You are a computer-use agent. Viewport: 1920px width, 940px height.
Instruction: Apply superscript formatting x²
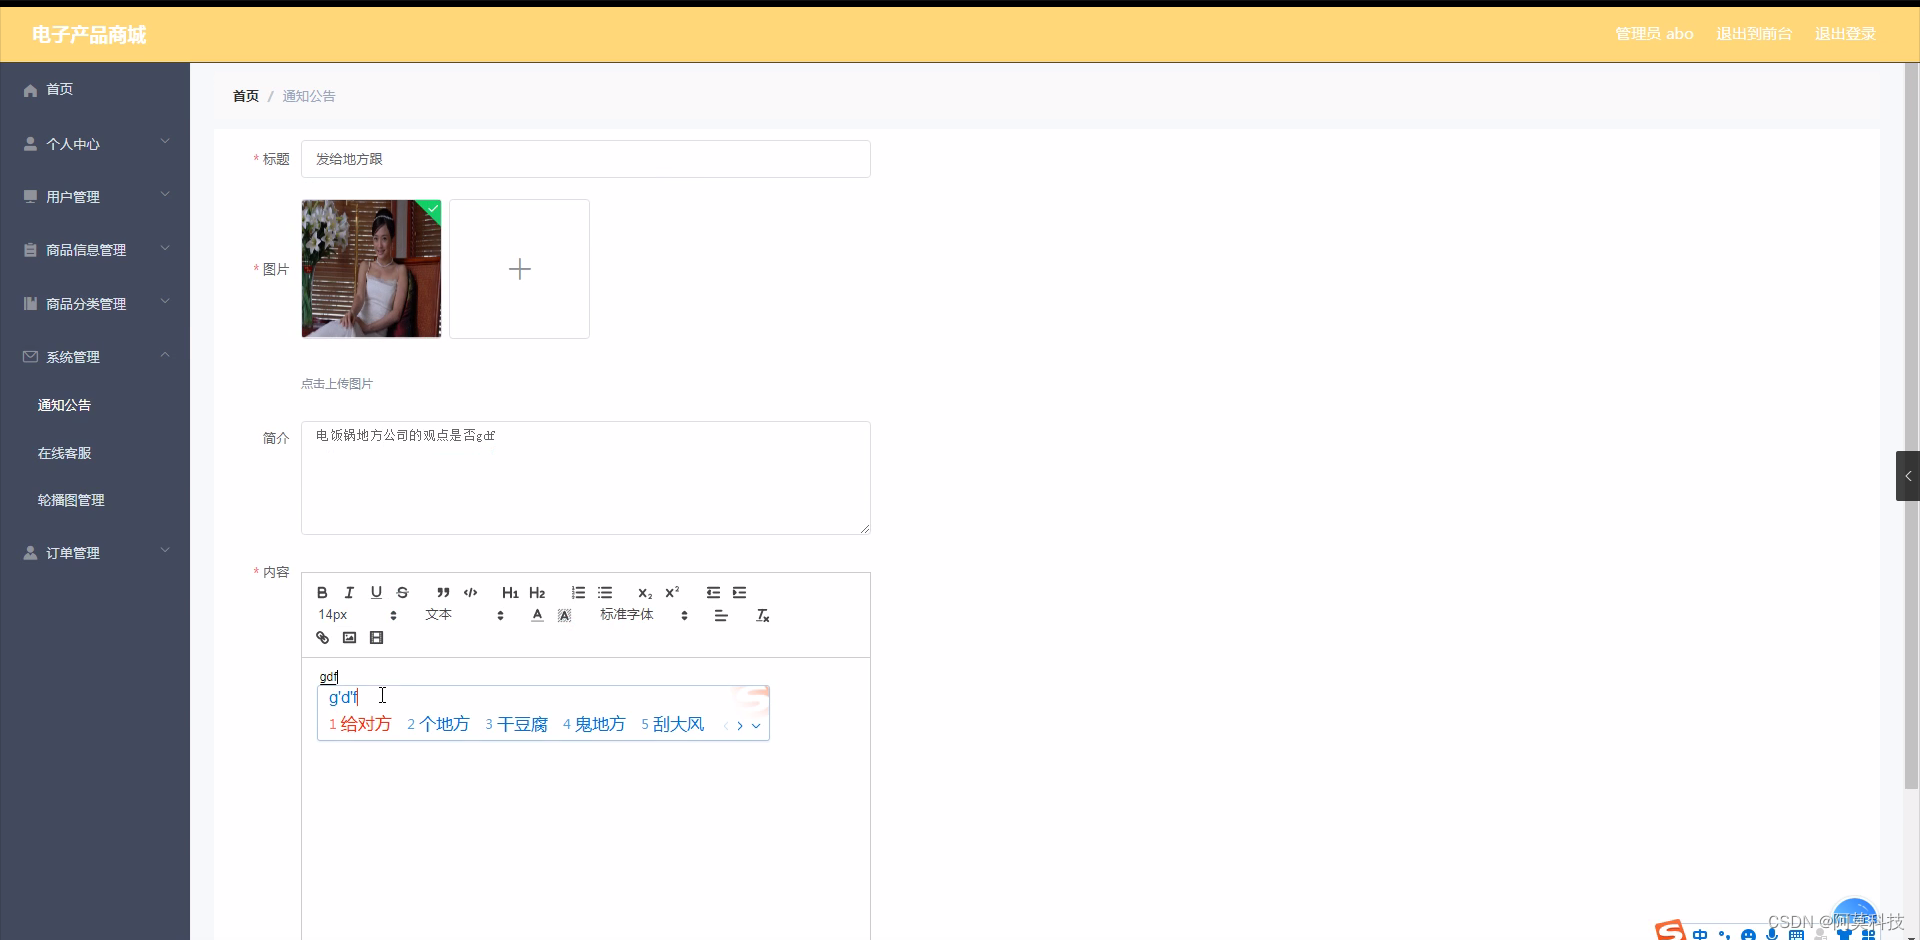[672, 592]
